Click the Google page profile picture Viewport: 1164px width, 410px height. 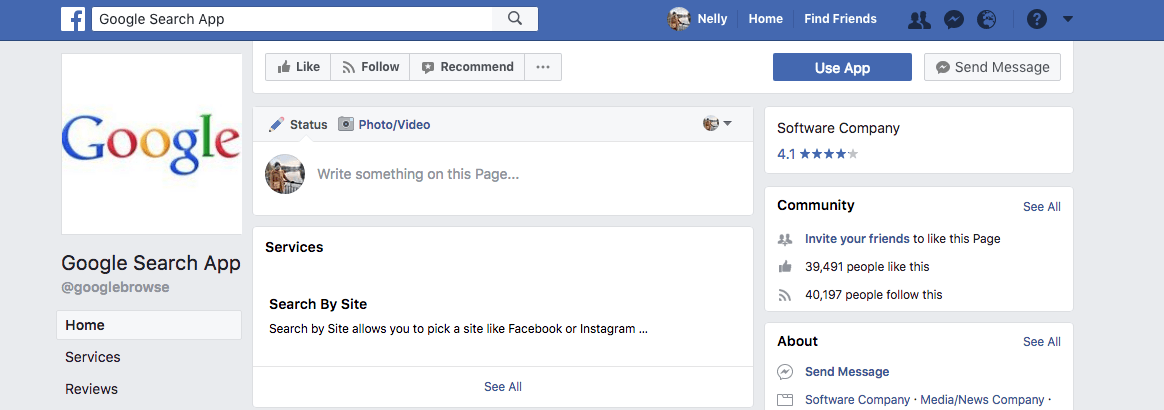[151, 144]
